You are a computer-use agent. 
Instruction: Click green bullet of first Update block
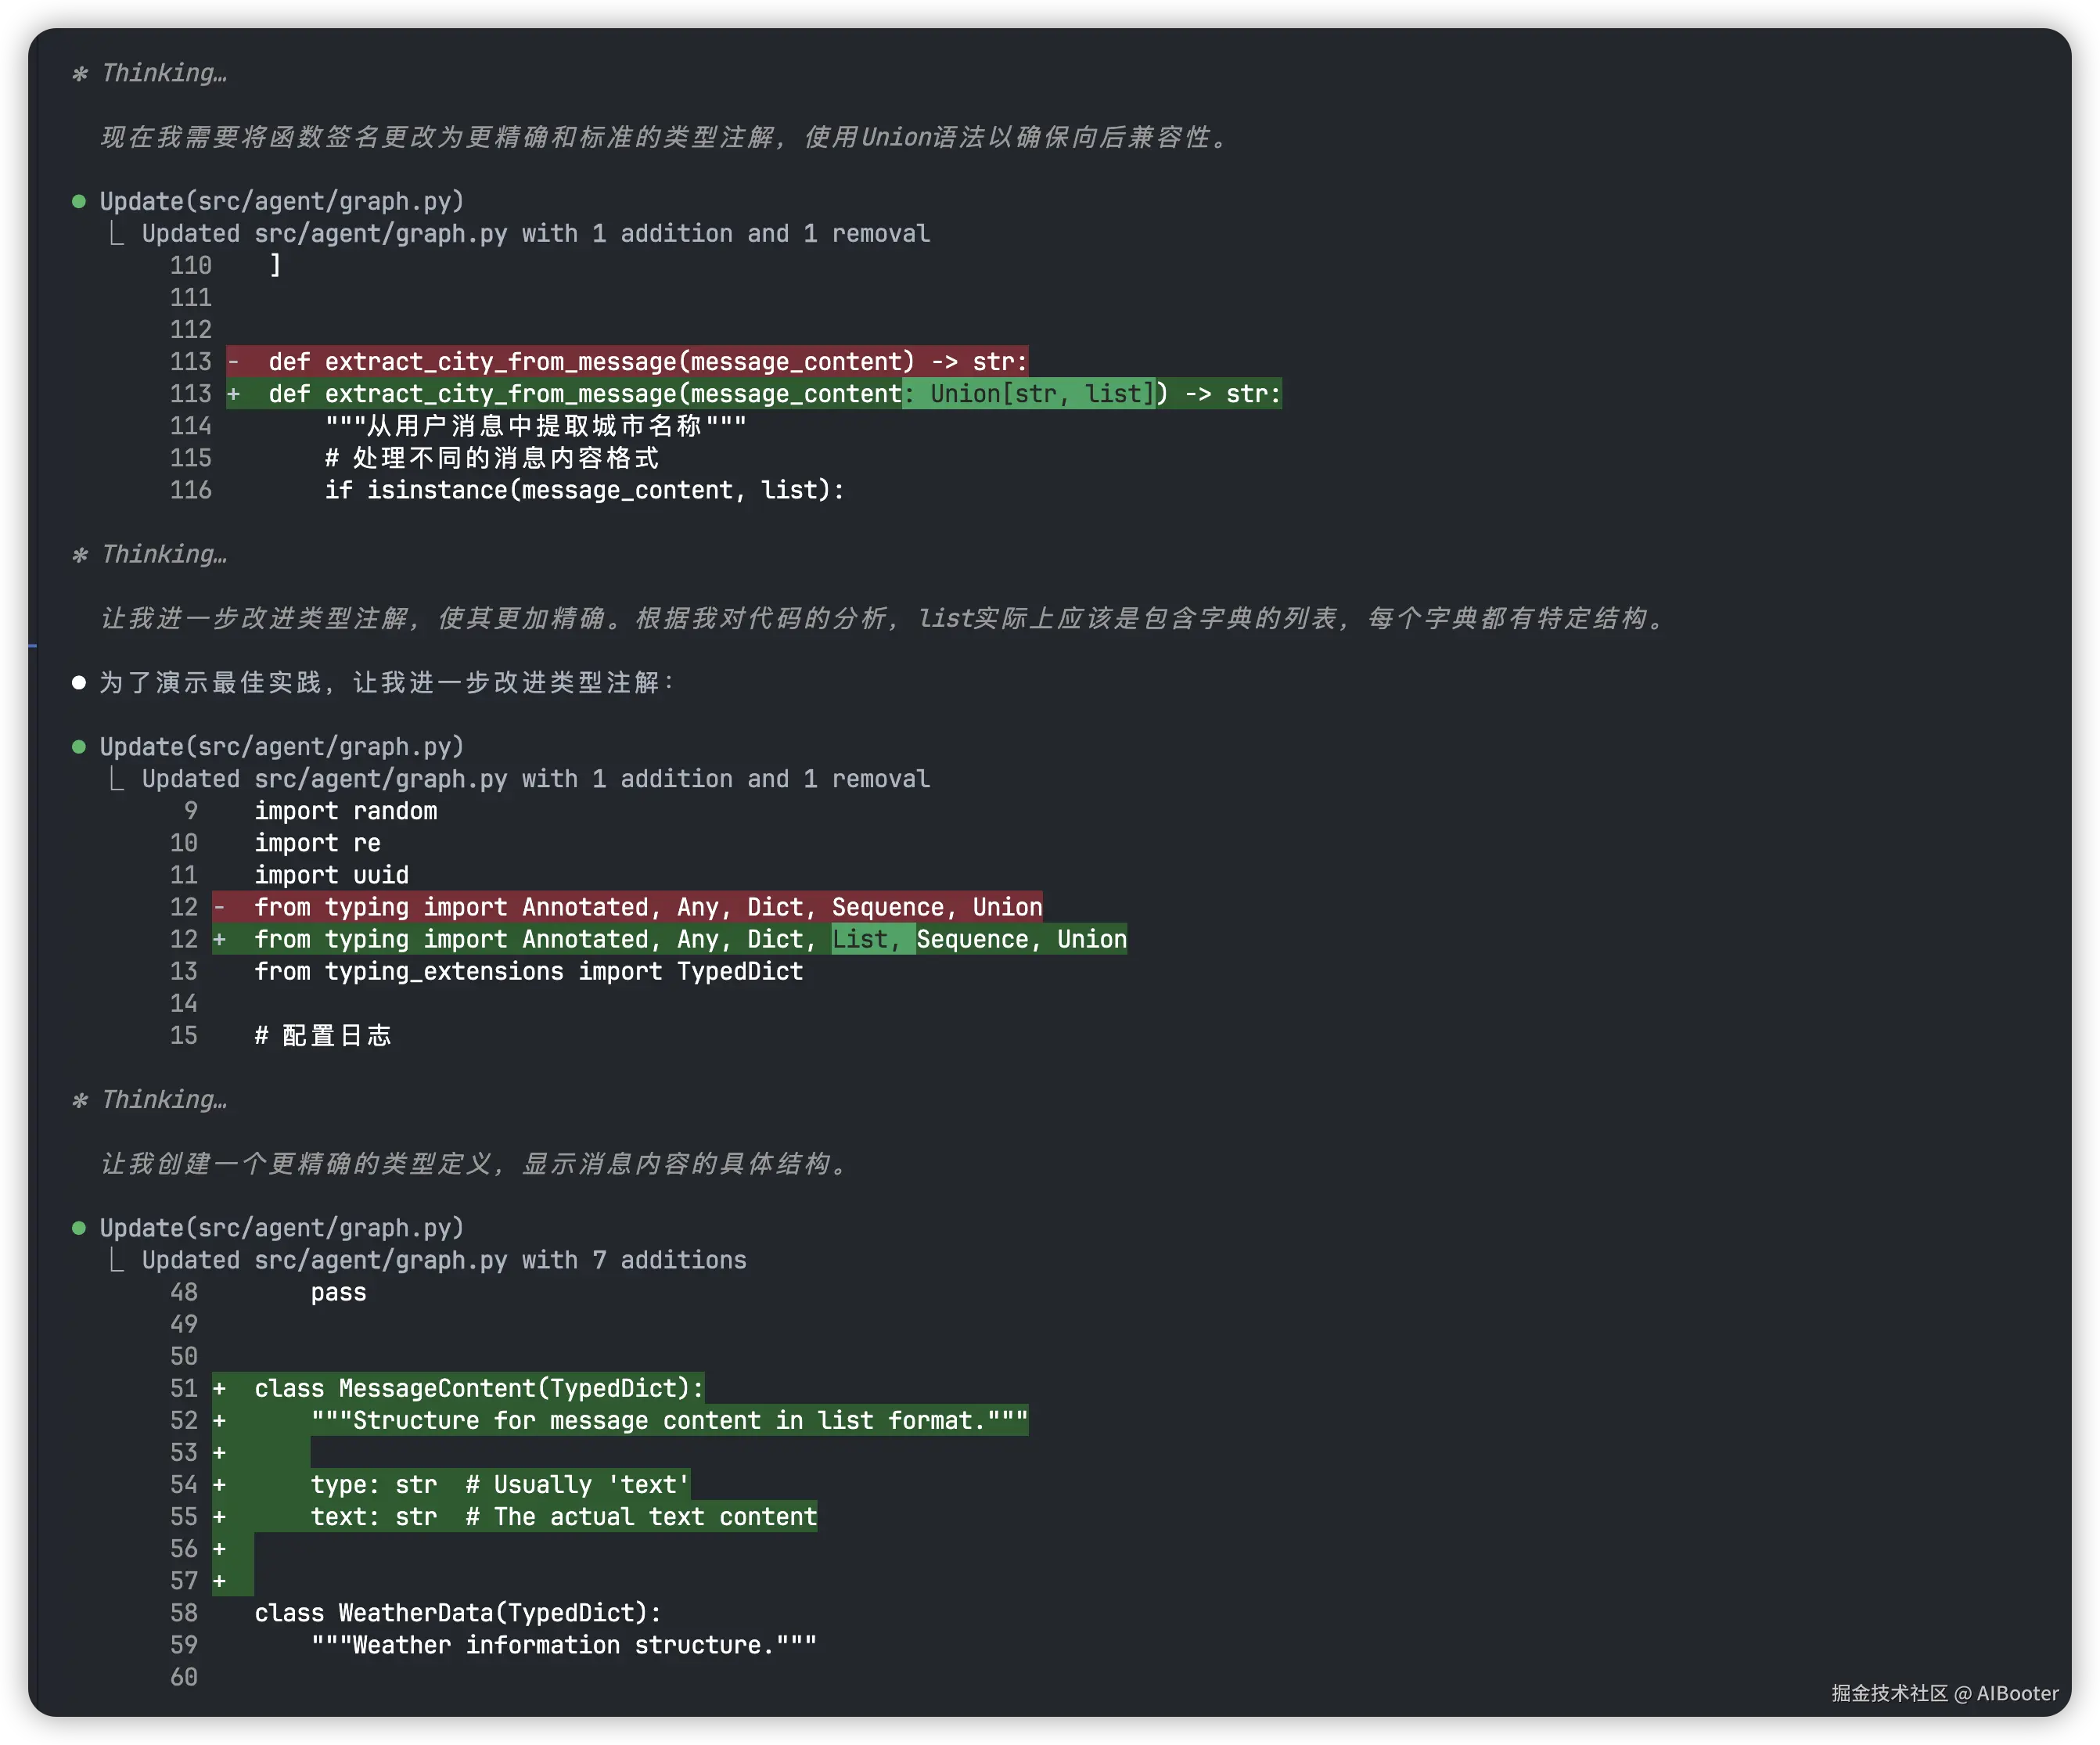click(x=79, y=201)
